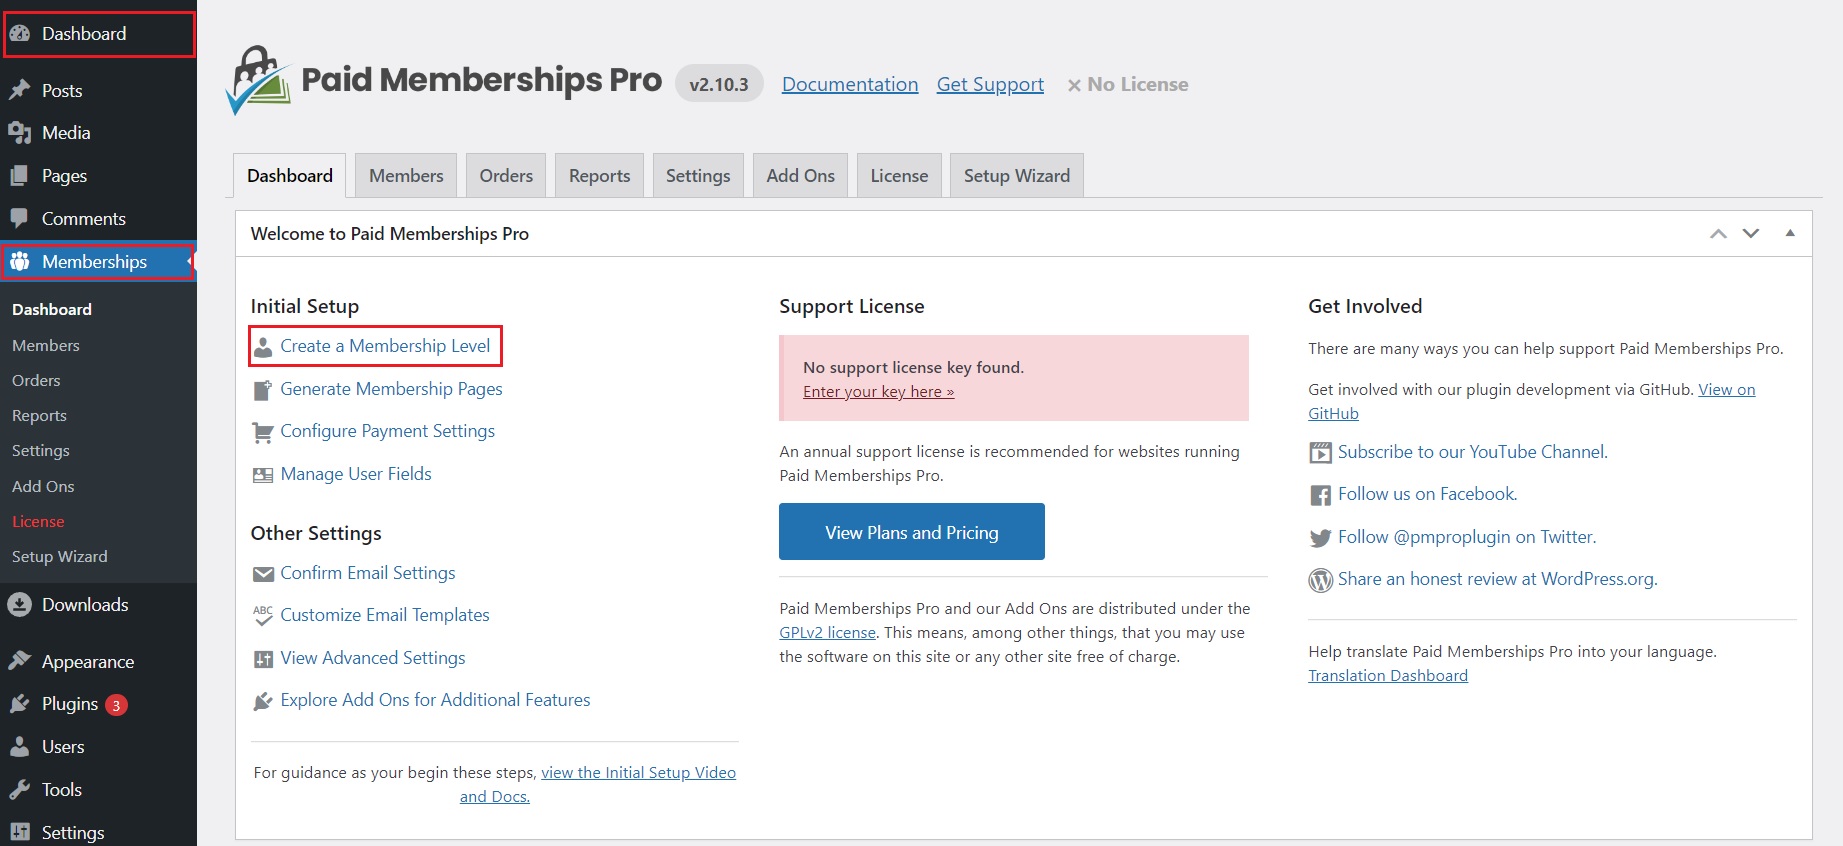Click the No License status text
Screen dimensions: 1843x846
click(1128, 84)
